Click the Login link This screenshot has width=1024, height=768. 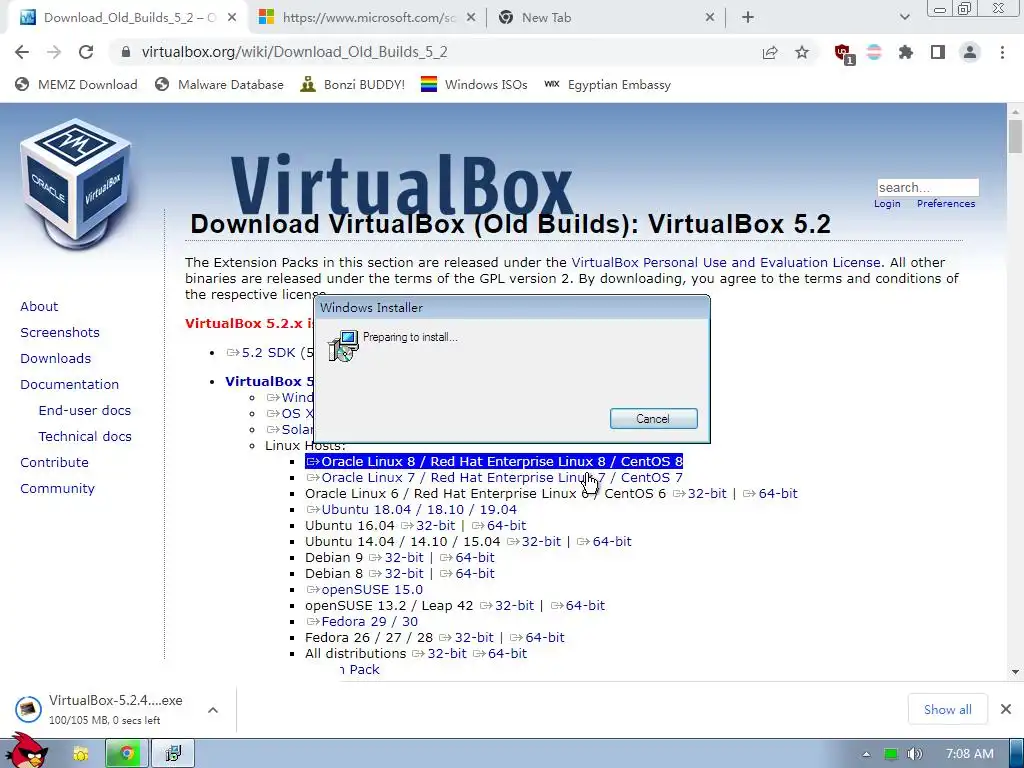click(x=887, y=204)
